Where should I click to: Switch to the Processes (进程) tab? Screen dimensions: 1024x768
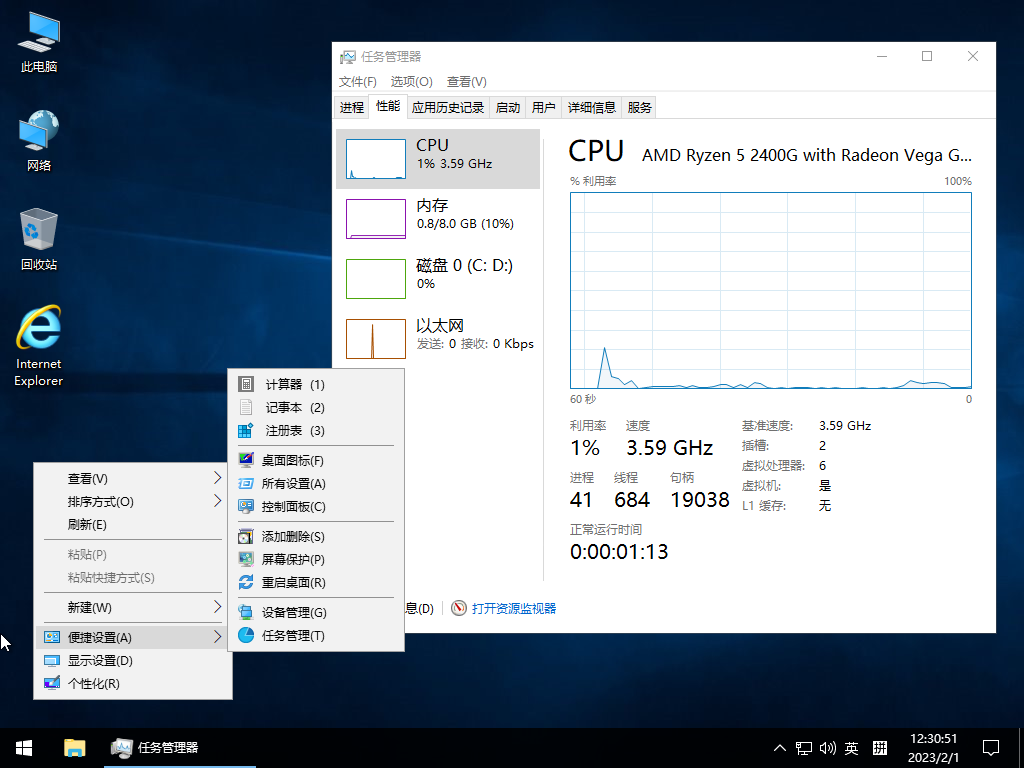(352, 108)
